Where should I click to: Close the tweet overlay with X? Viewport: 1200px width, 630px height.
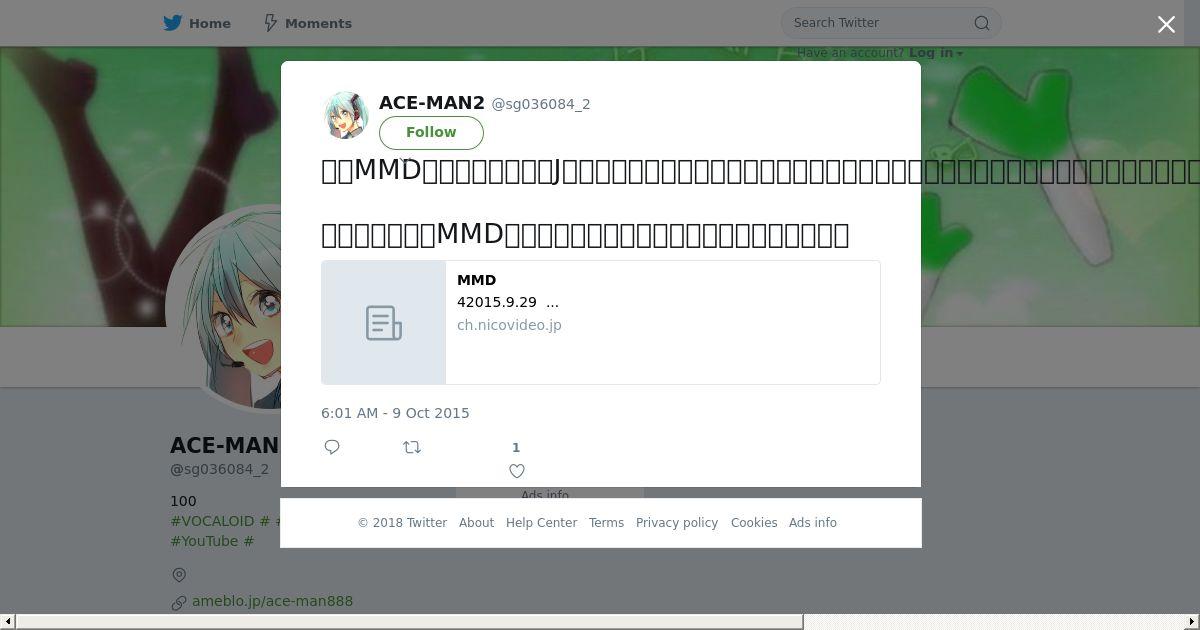tap(1166, 25)
